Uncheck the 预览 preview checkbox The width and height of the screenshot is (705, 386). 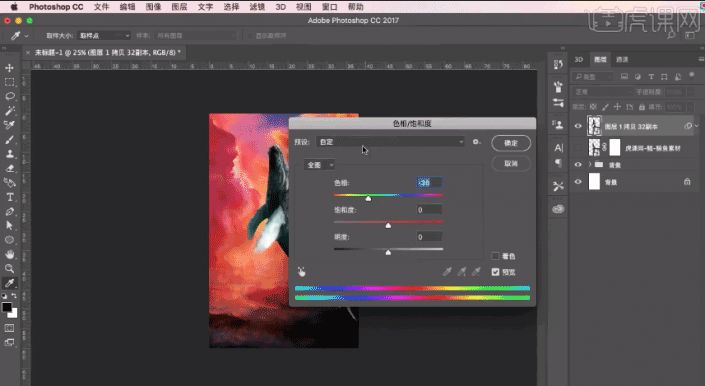click(495, 272)
